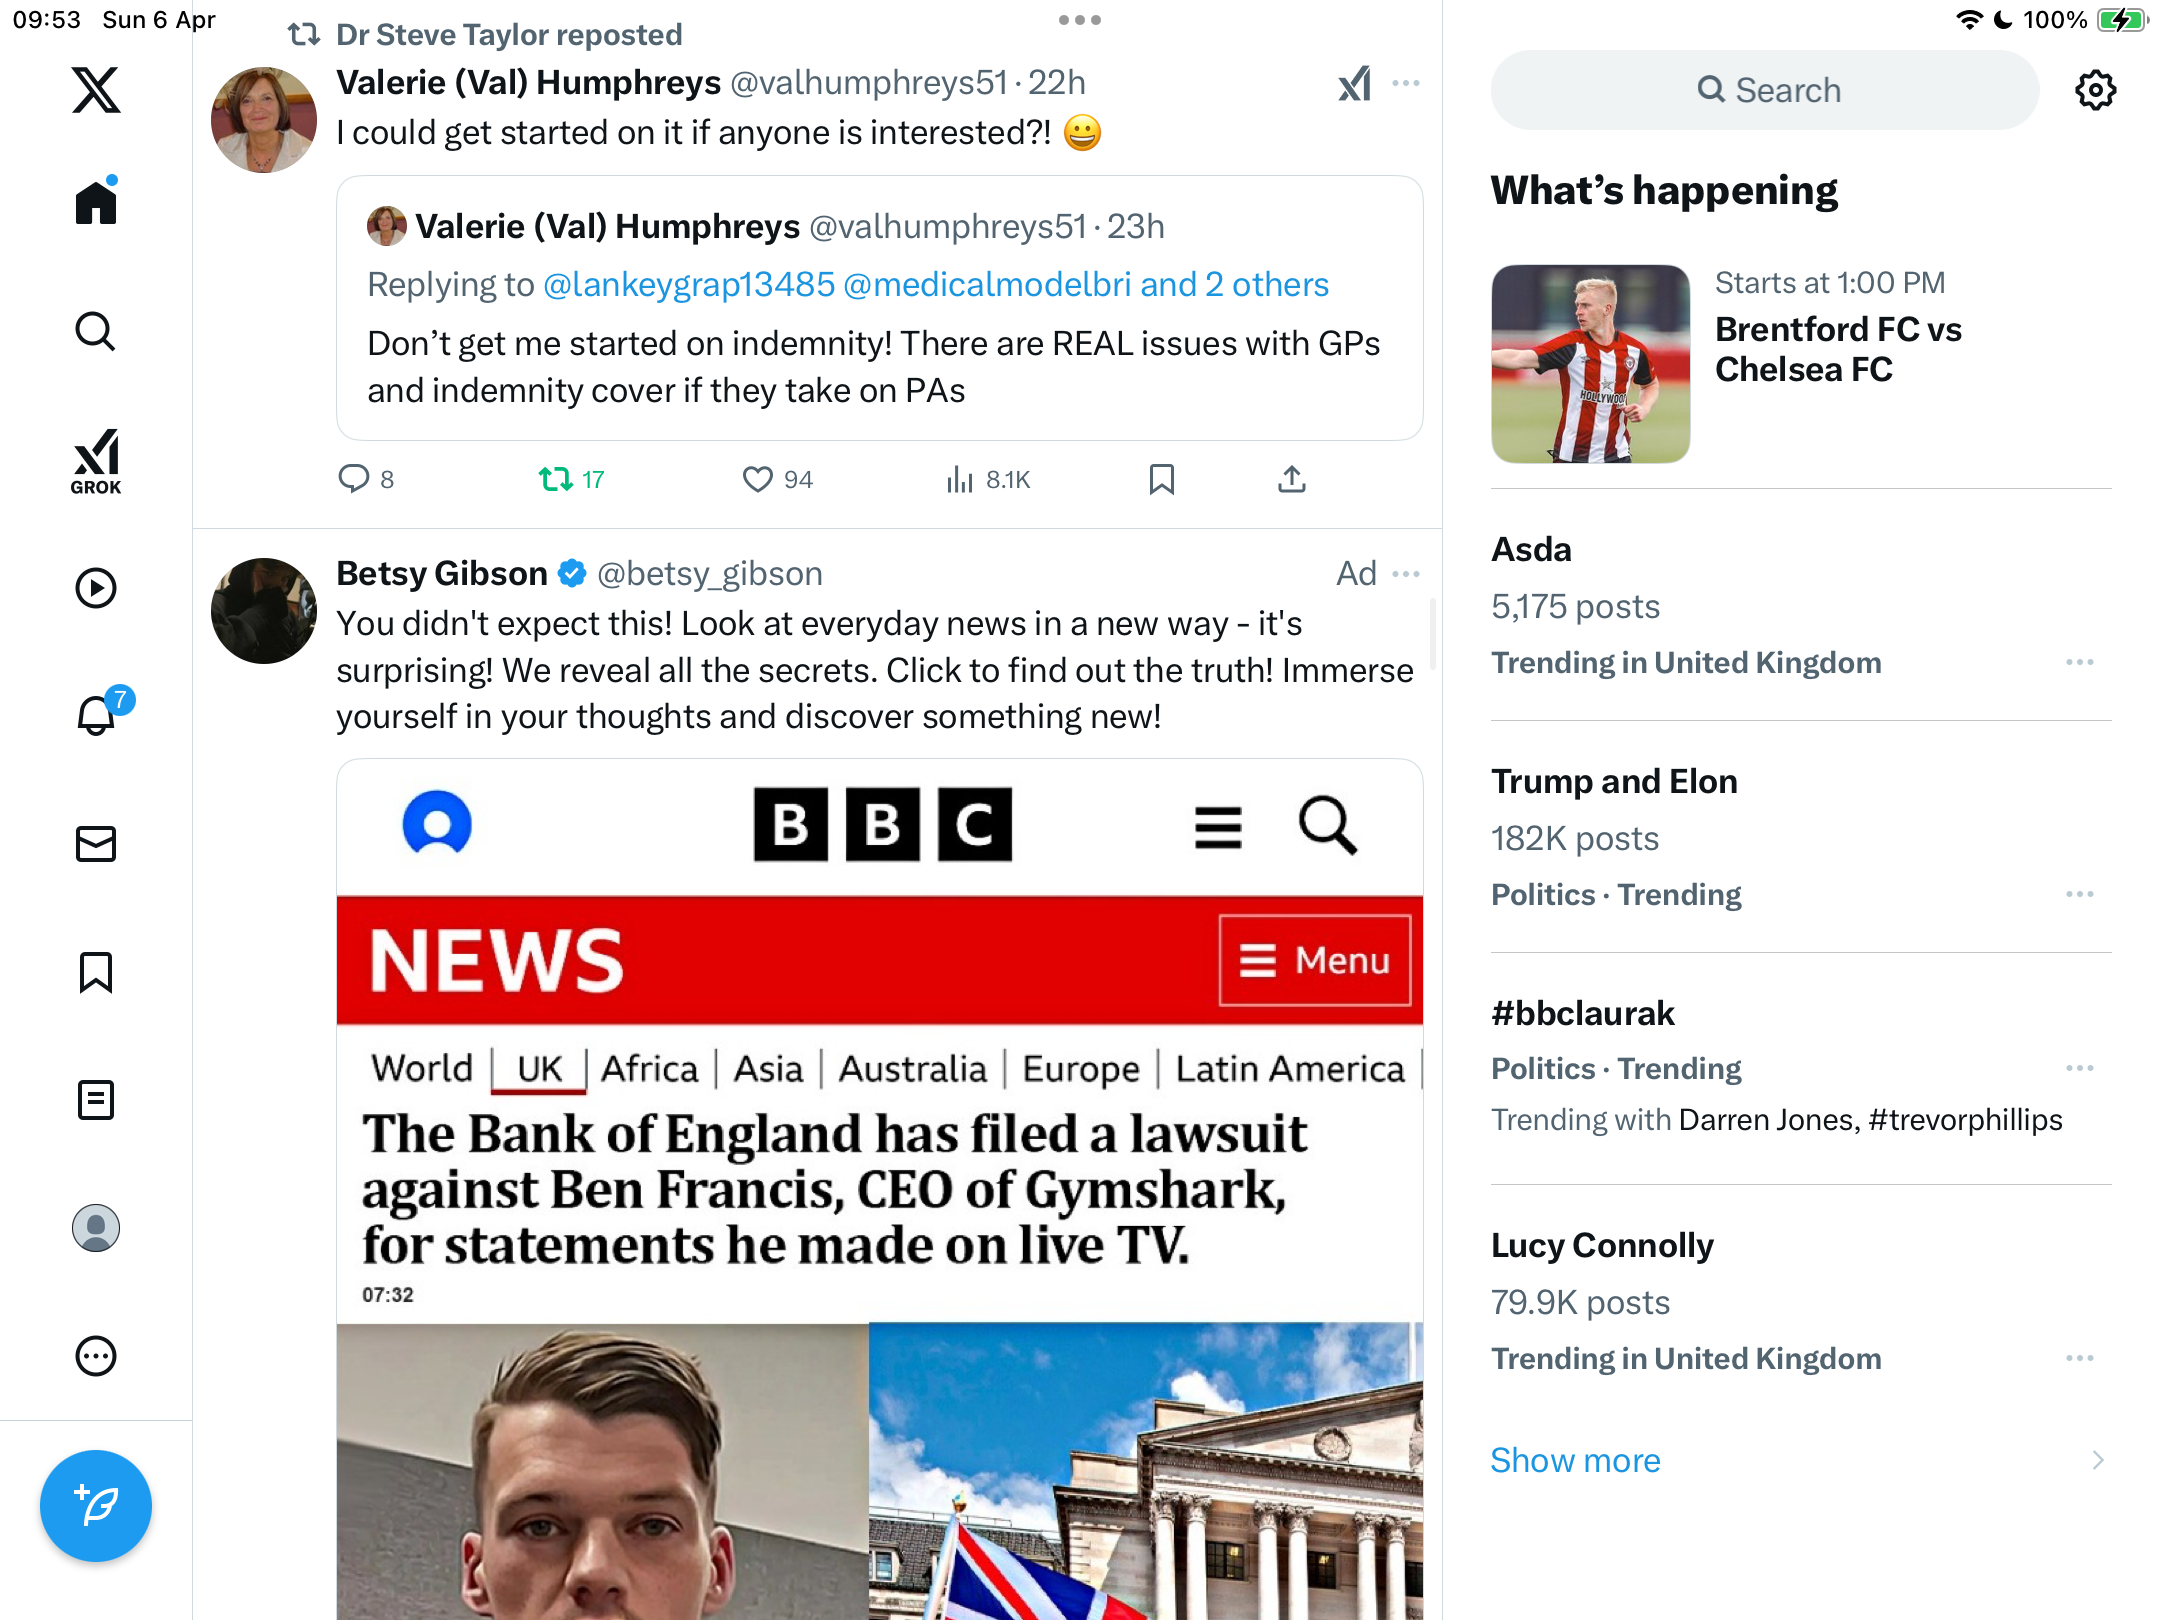The image size is (2160, 1620).
Task: Open Grok from the sidebar
Action: [96, 461]
